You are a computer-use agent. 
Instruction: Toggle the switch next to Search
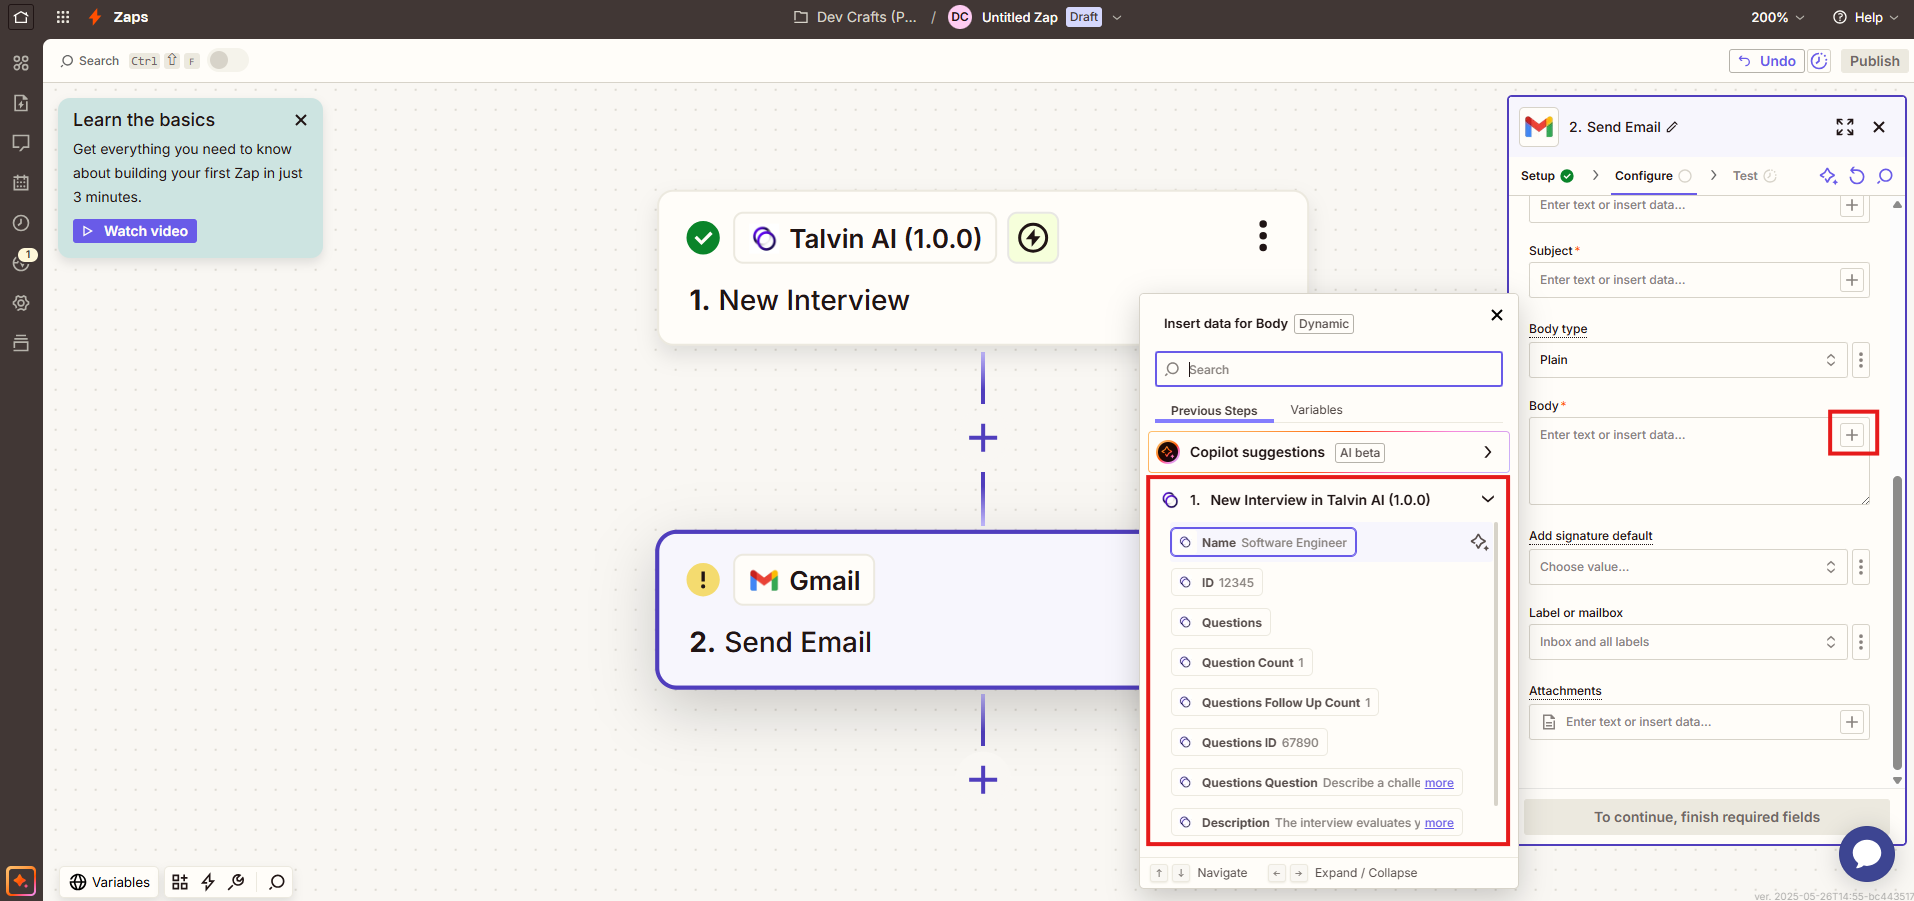[x=227, y=60]
